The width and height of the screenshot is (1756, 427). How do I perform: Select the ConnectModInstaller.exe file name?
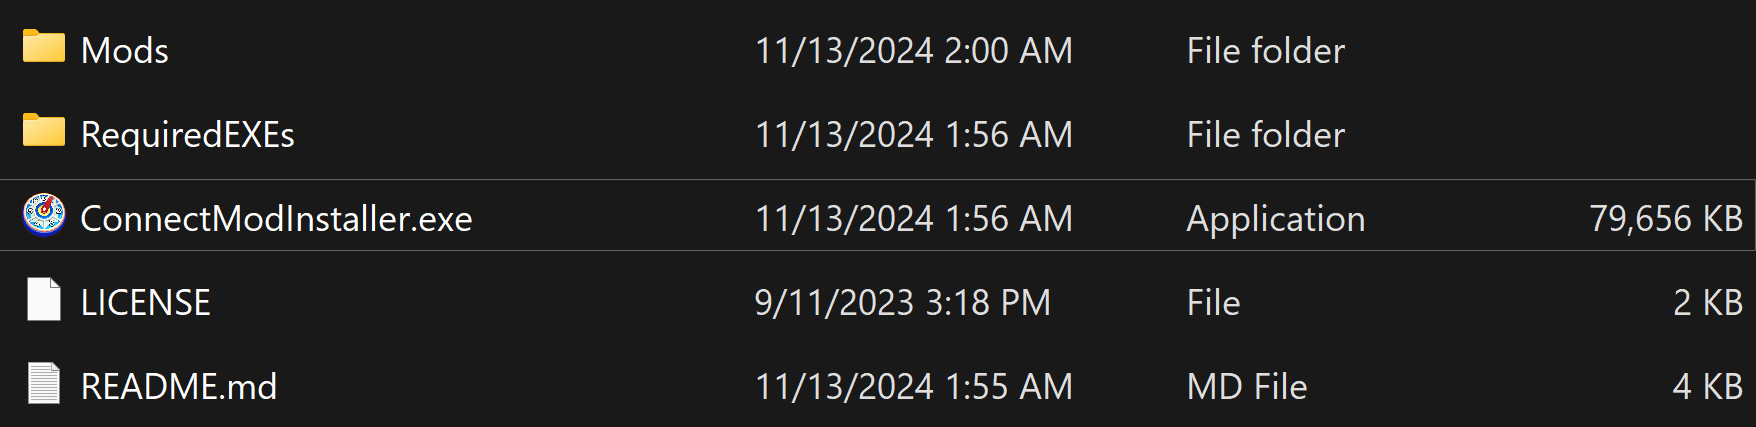click(x=276, y=219)
